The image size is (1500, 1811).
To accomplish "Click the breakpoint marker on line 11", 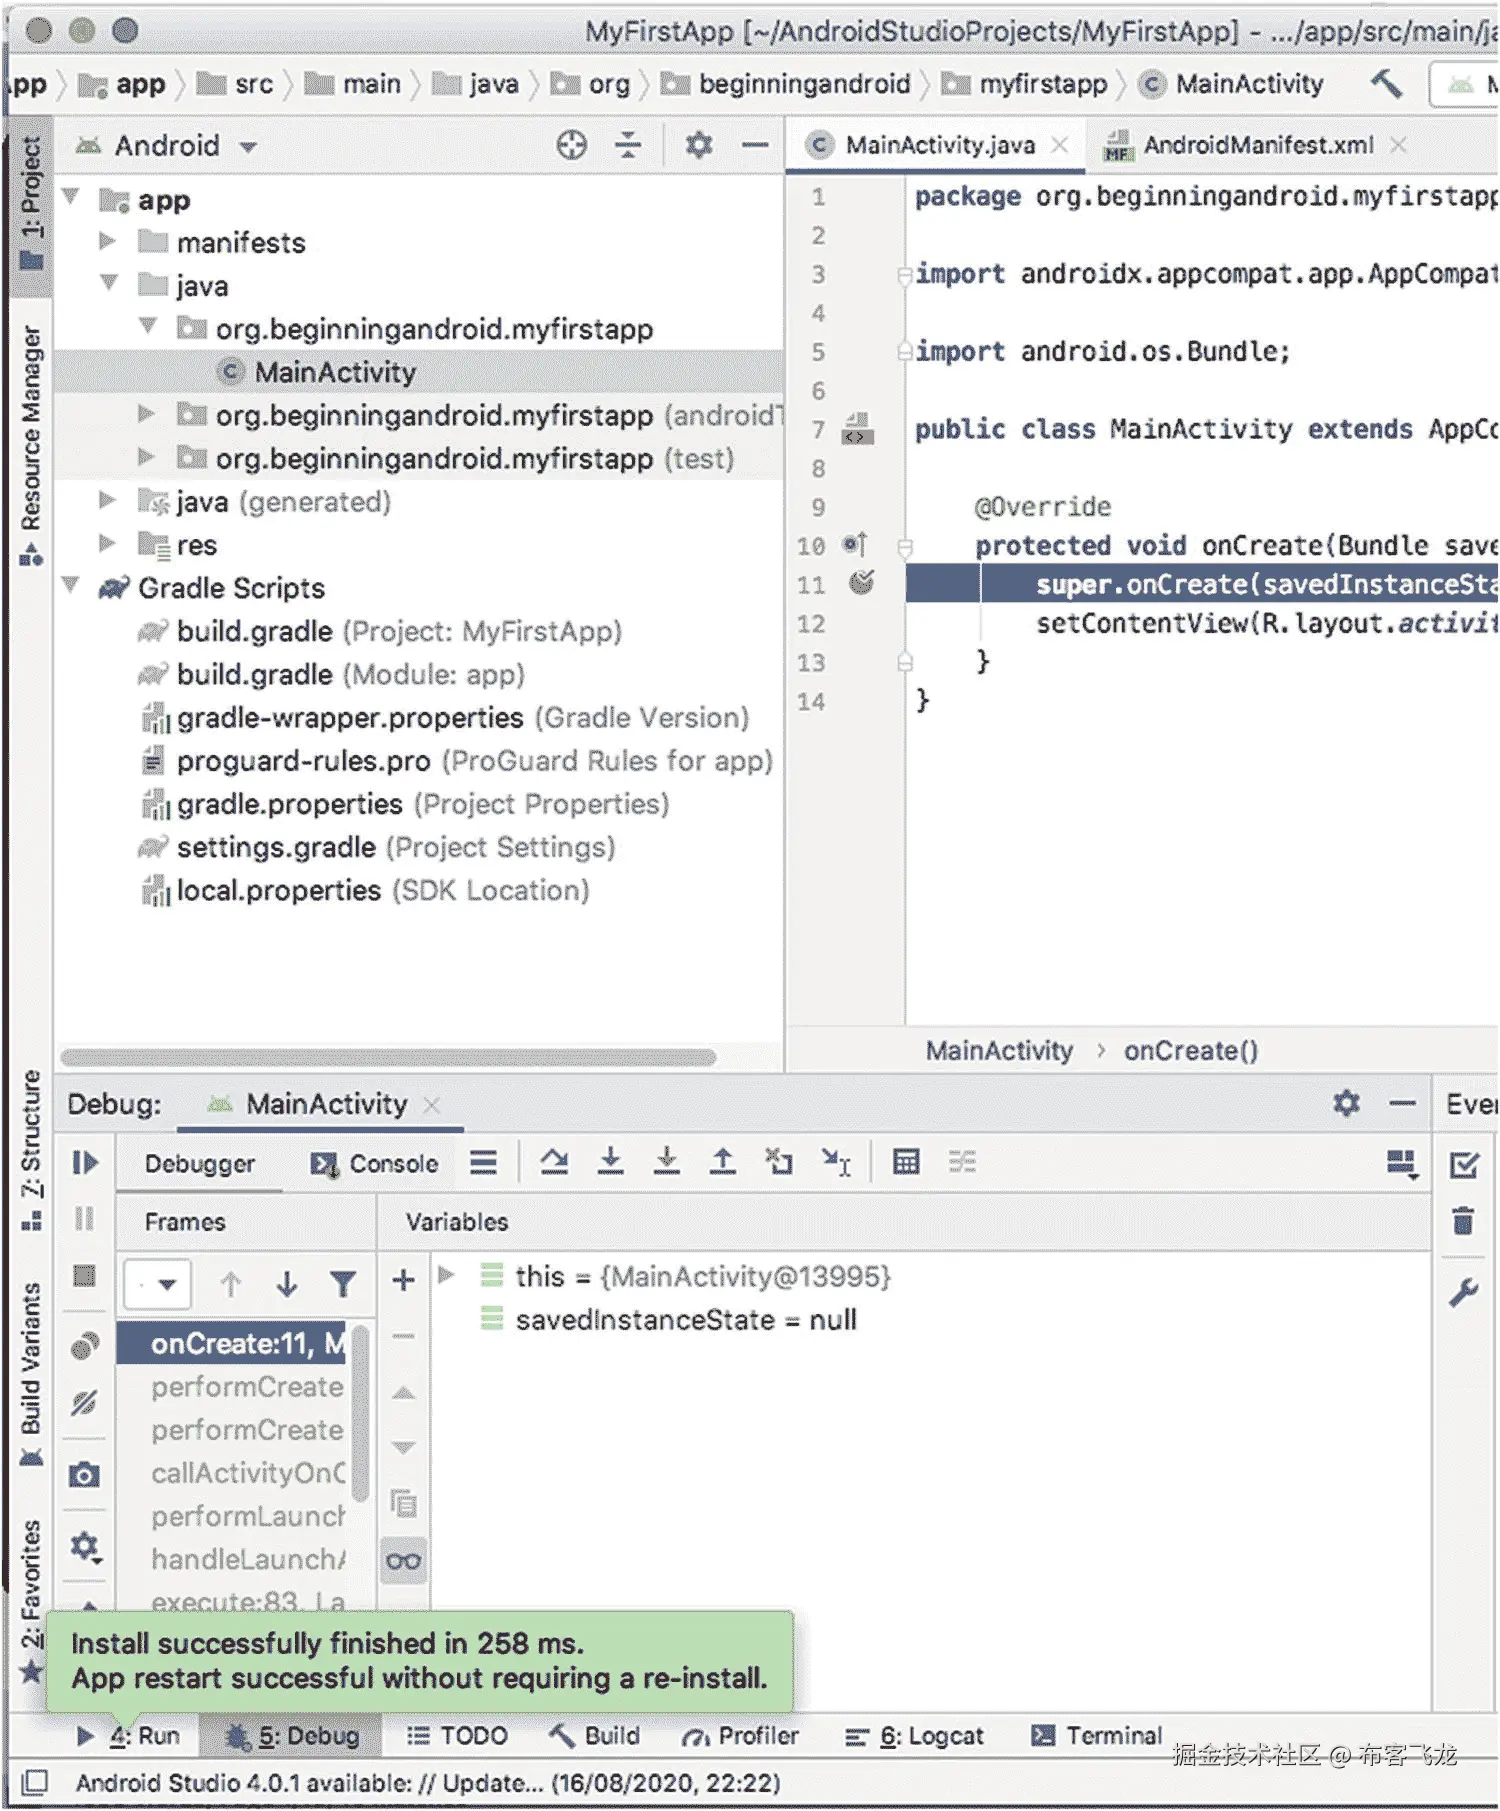I will point(861,583).
